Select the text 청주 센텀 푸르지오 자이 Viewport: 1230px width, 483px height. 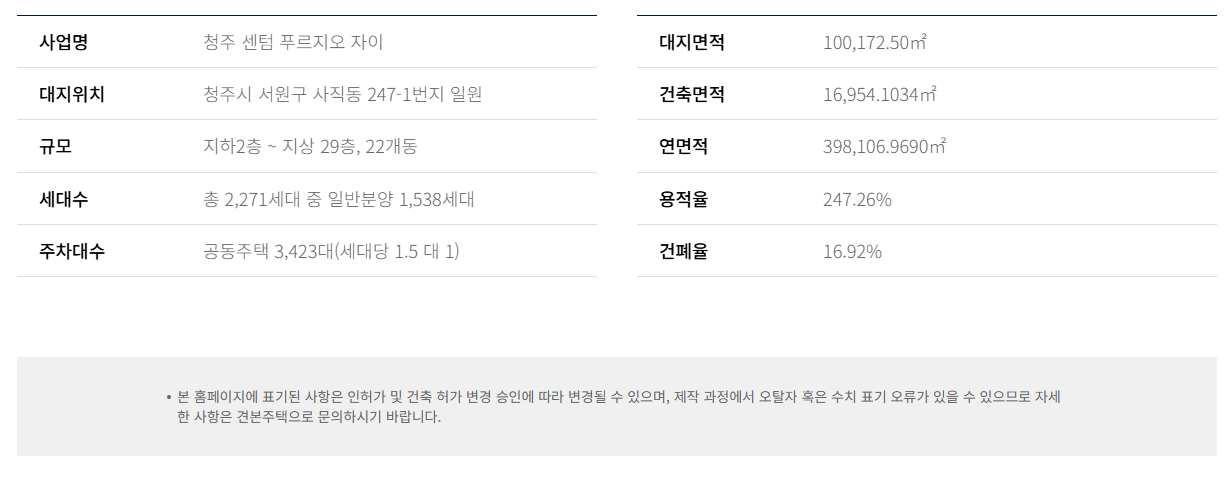tap(293, 42)
